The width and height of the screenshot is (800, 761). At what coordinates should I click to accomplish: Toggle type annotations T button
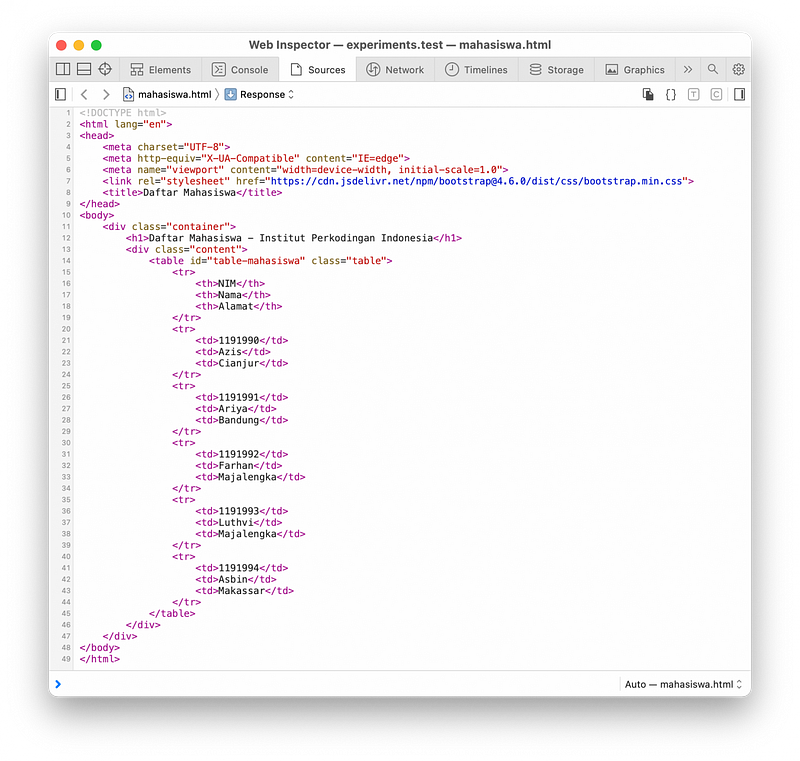pos(694,95)
